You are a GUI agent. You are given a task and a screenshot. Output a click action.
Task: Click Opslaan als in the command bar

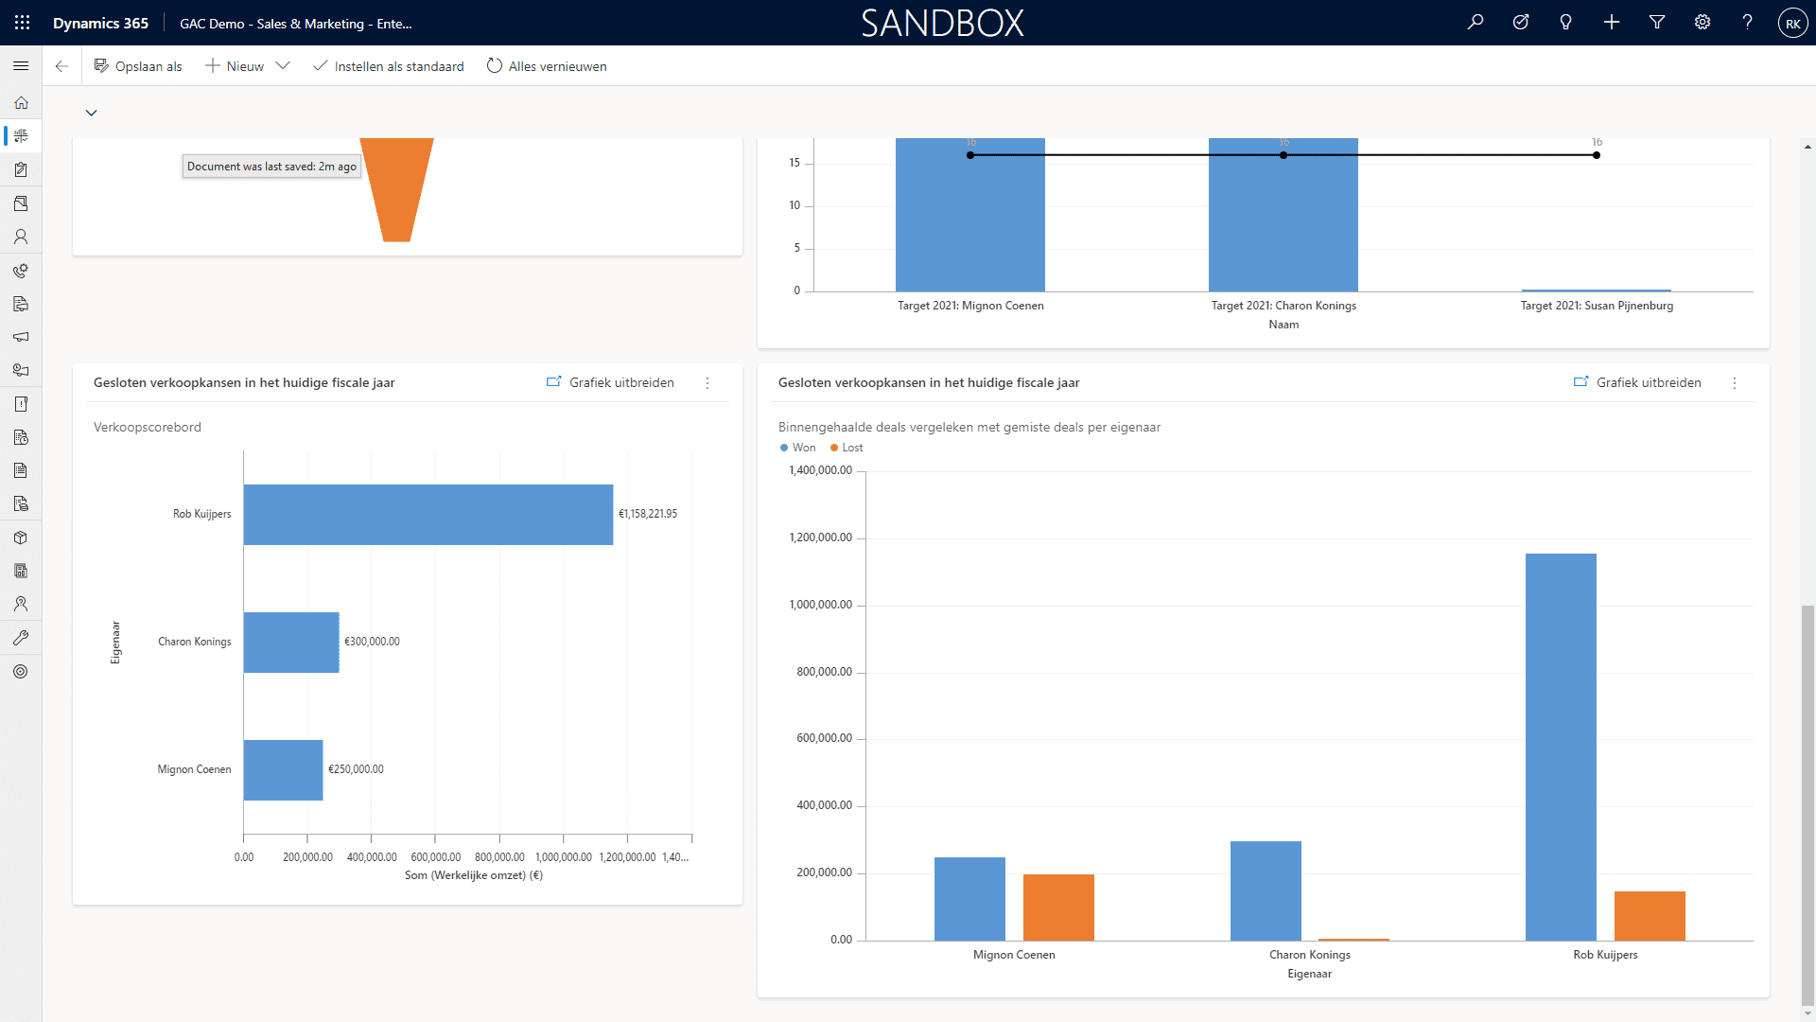[x=138, y=66]
